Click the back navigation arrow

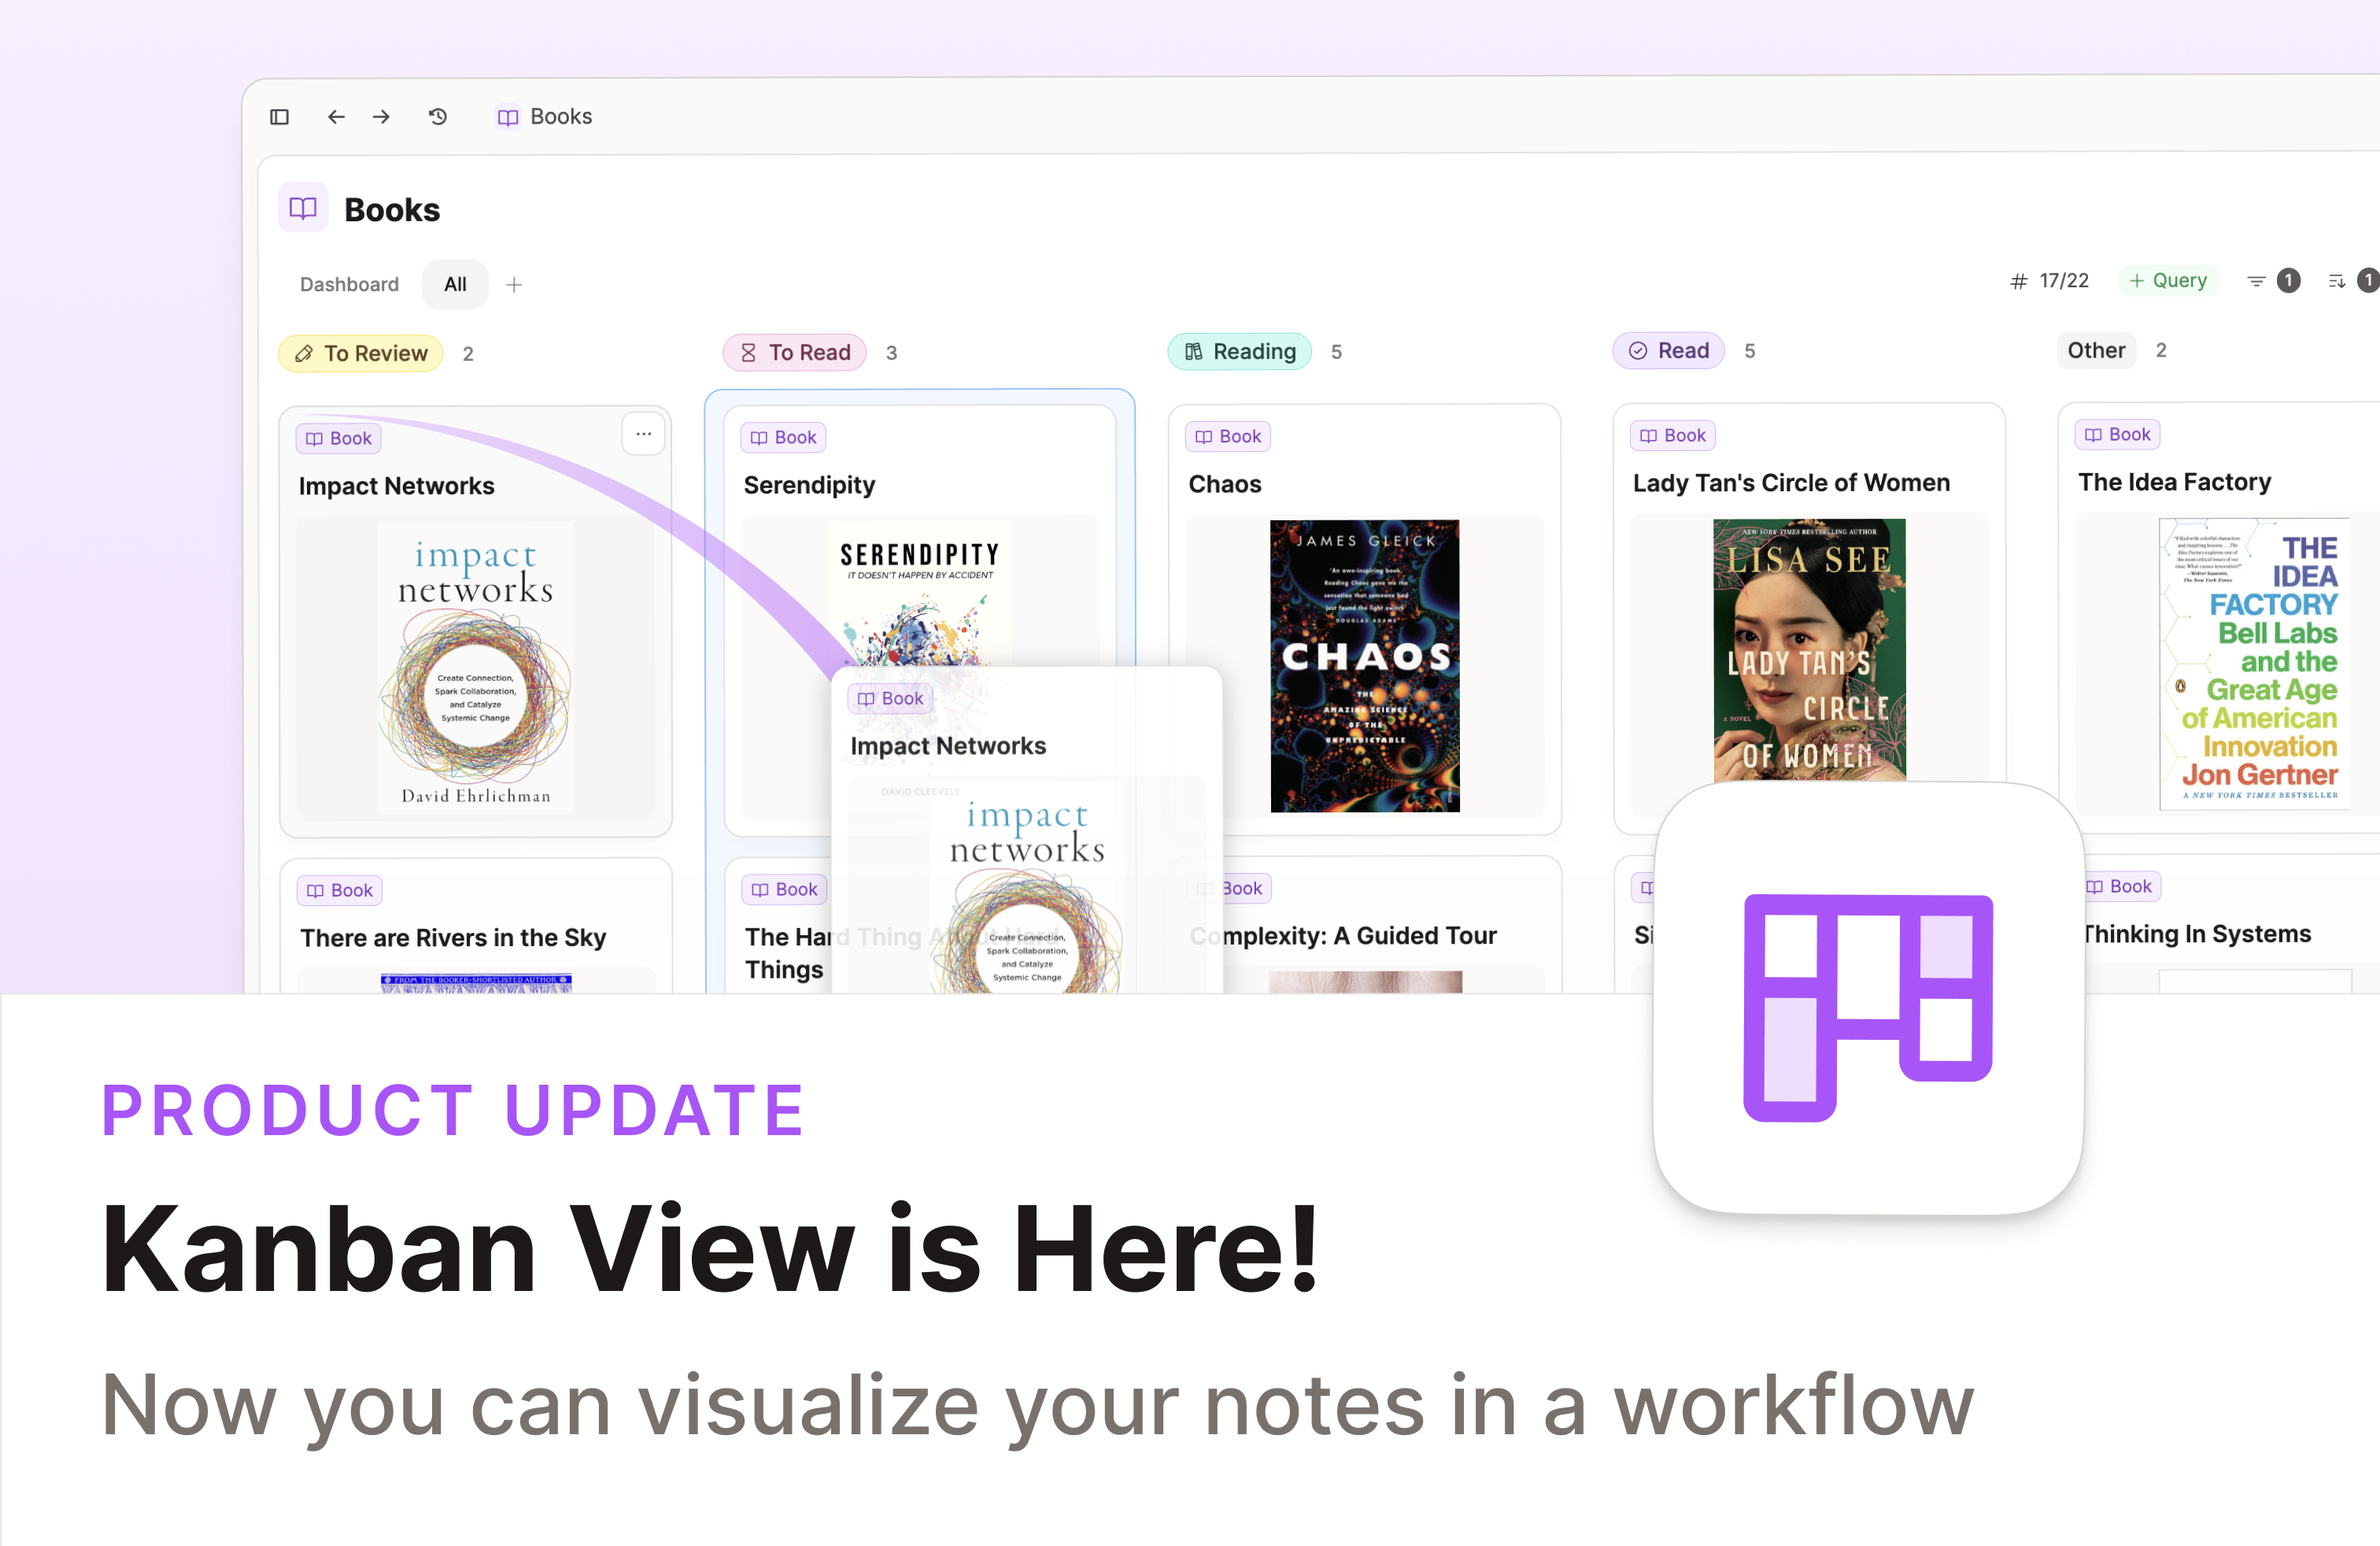coord(336,117)
